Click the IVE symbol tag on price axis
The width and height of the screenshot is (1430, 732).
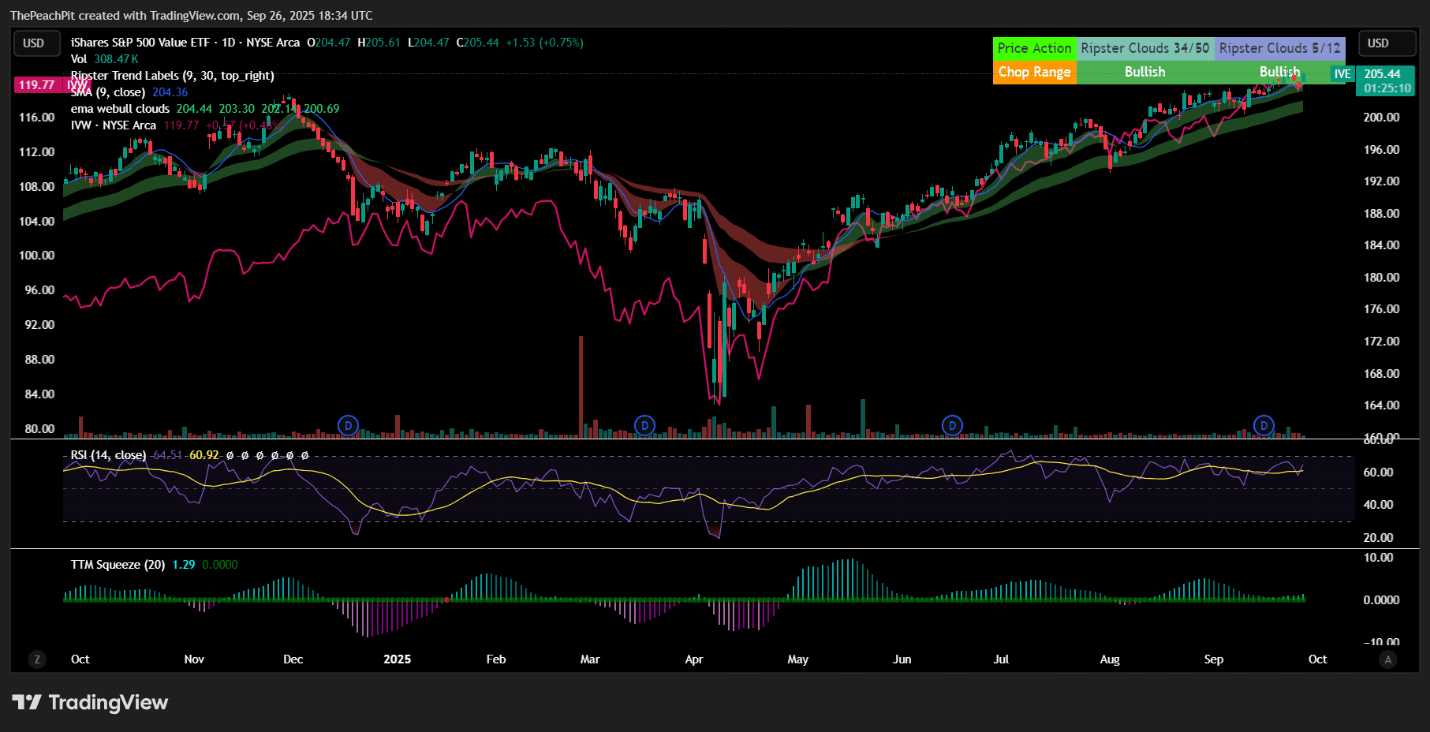(x=1342, y=73)
